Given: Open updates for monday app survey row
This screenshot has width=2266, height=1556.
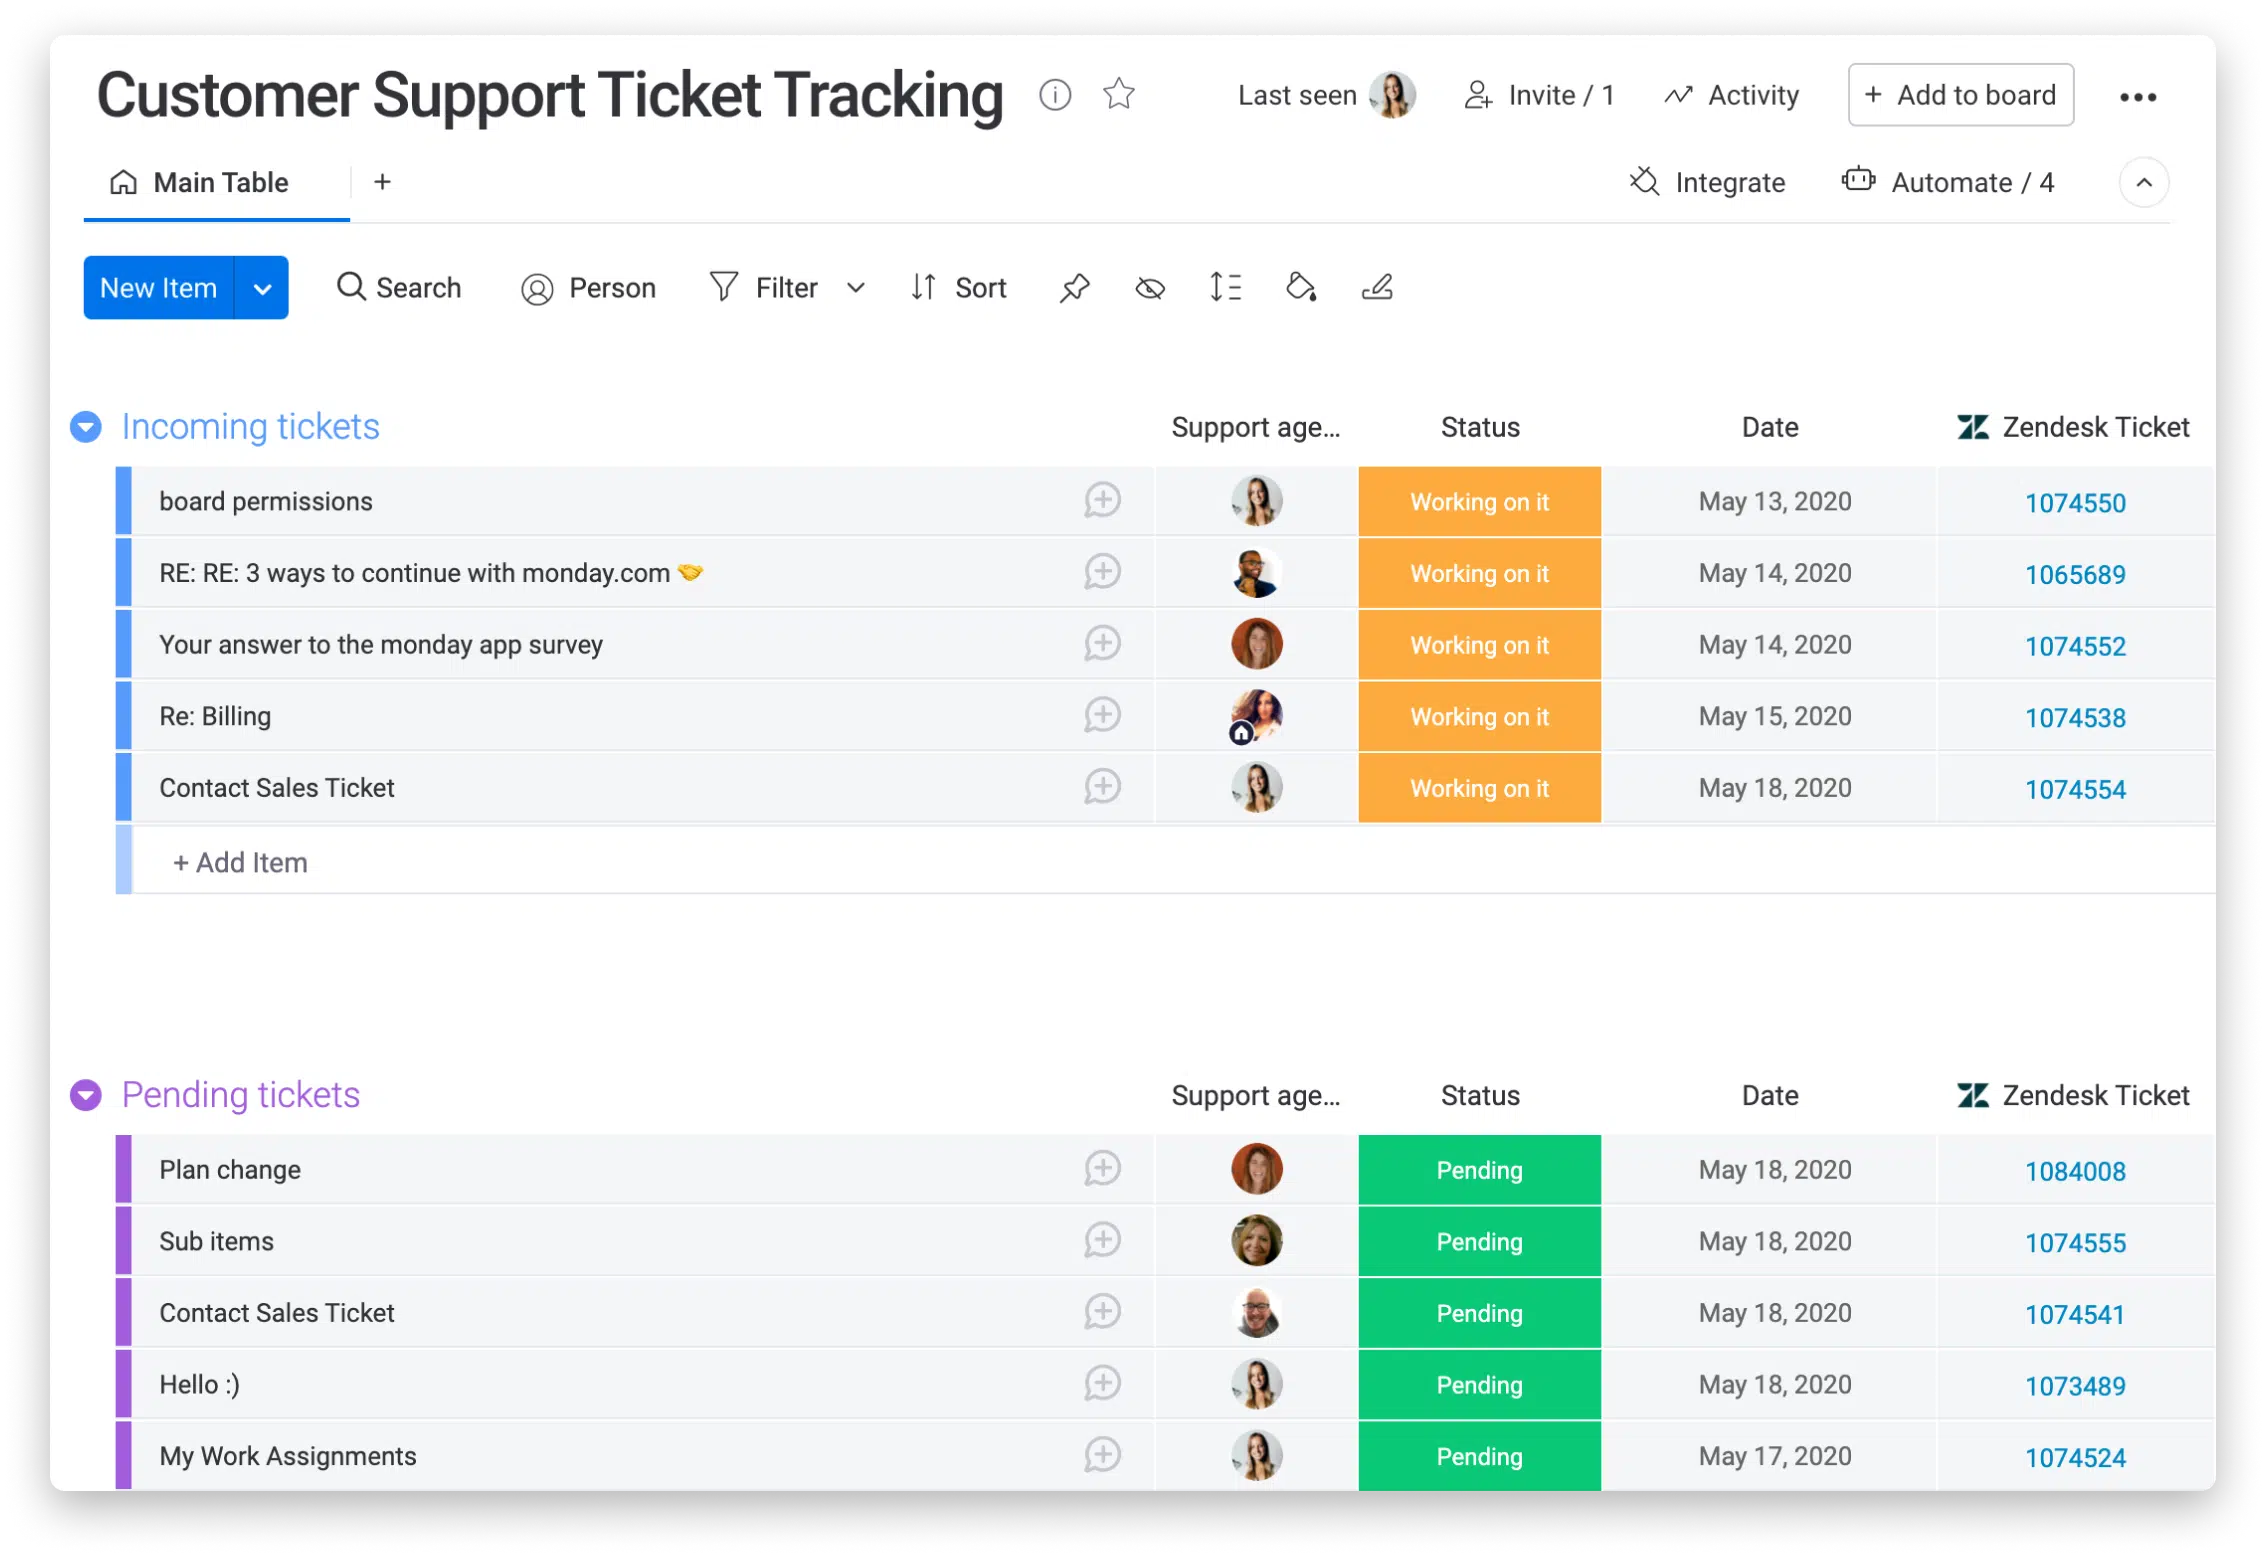Looking at the screenshot, I should tap(1102, 644).
